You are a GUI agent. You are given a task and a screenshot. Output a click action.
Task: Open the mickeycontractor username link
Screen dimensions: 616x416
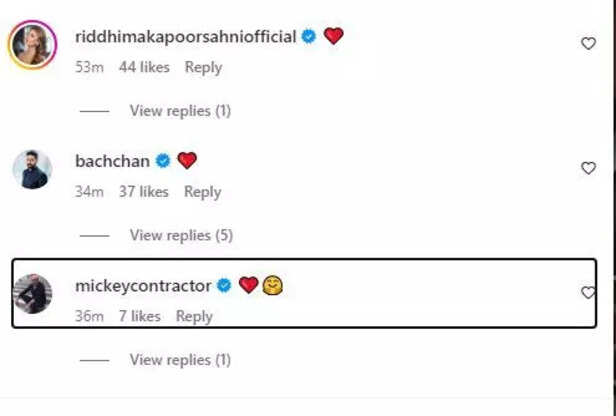(x=143, y=286)
